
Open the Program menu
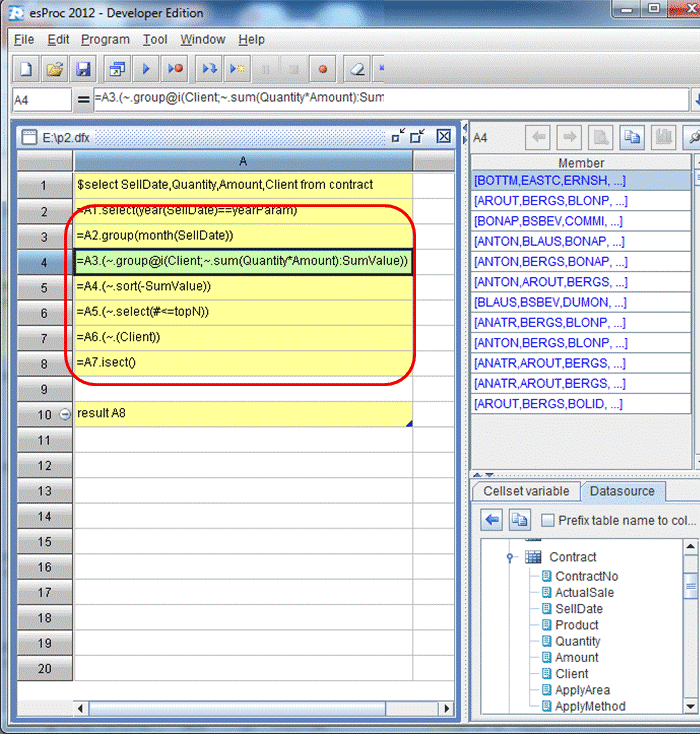click(105, 39)
